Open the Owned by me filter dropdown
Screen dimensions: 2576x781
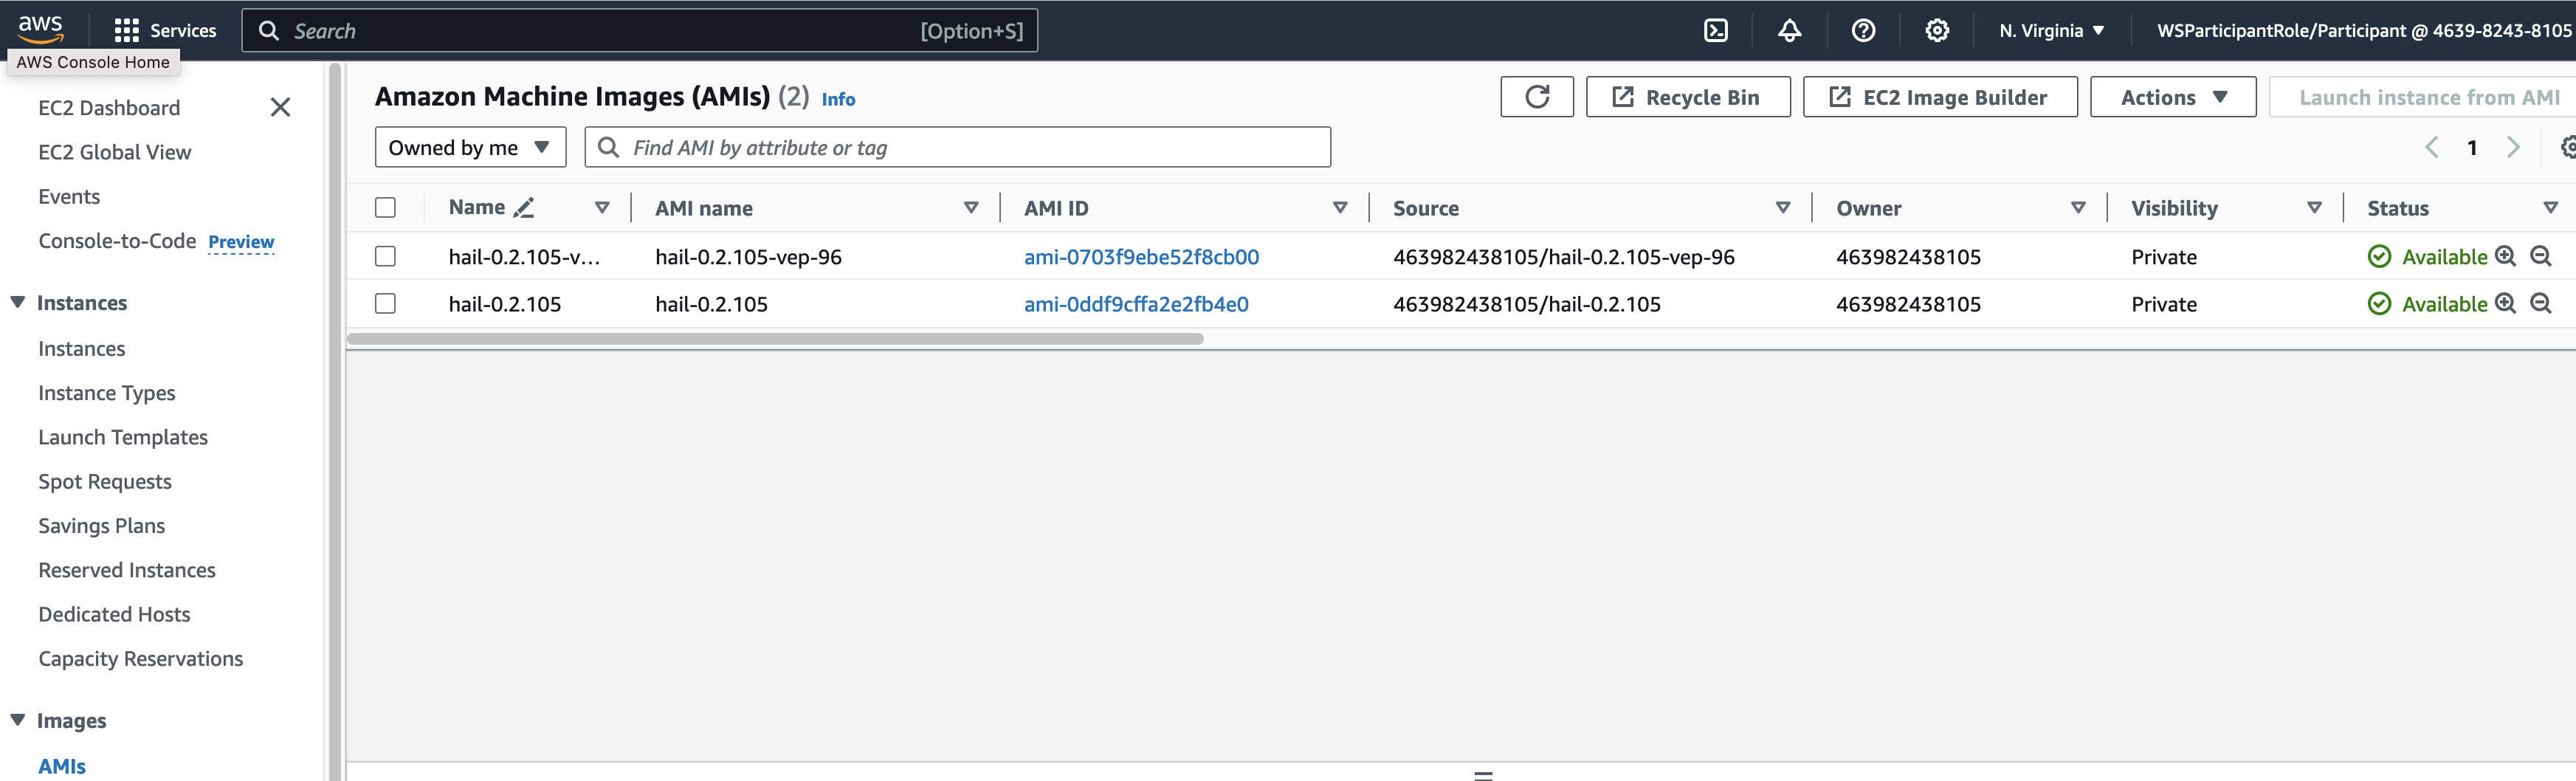(470, 147)
